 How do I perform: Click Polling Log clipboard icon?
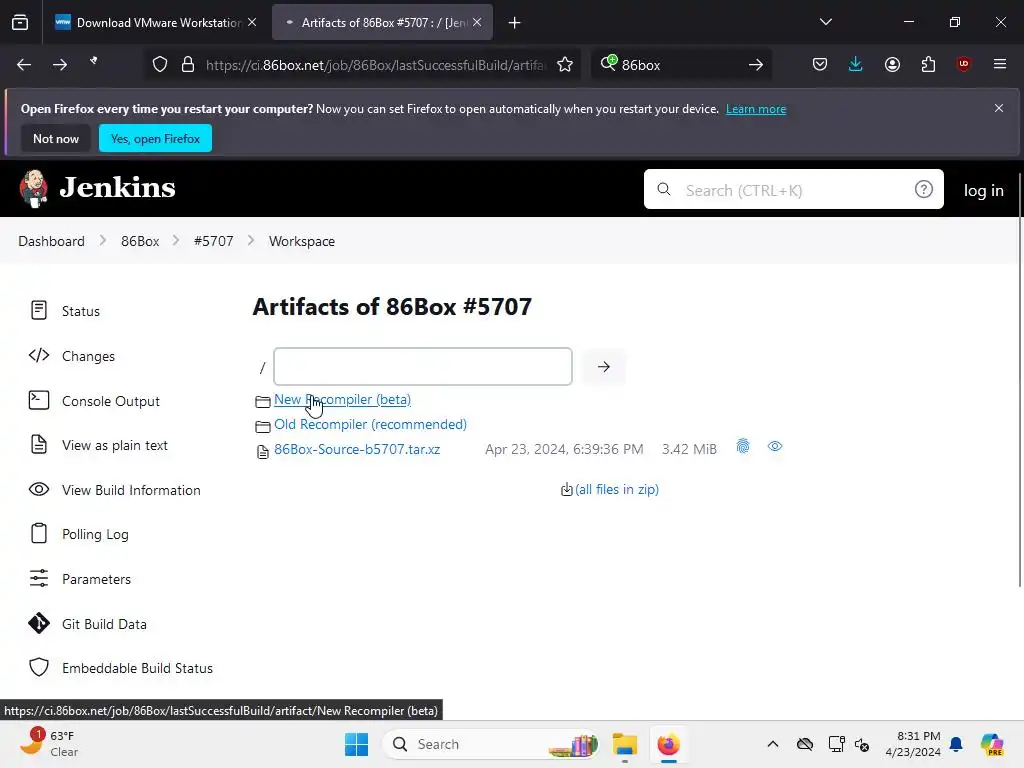coord(39,534)
